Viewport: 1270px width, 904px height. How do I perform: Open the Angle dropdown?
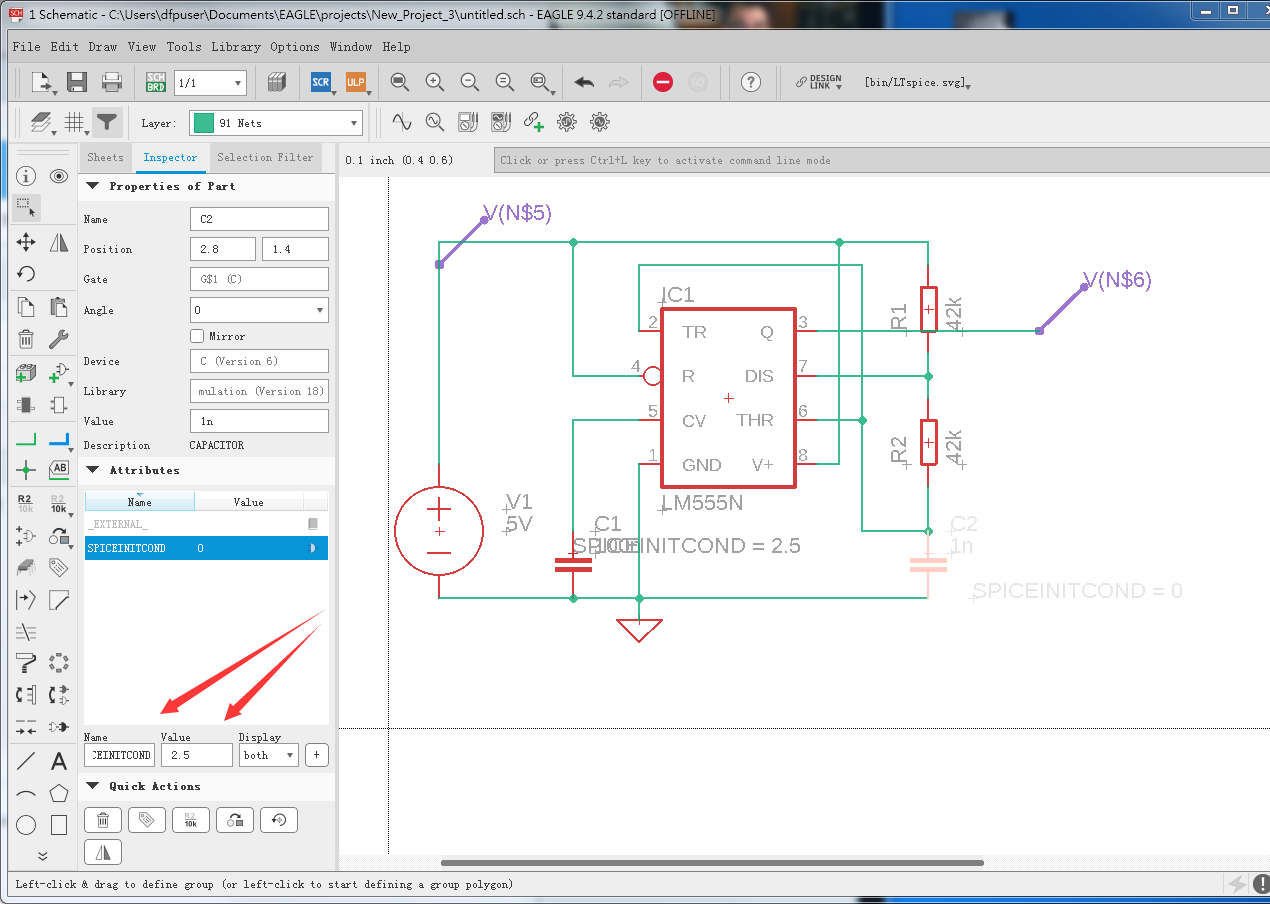coord(259,310)
